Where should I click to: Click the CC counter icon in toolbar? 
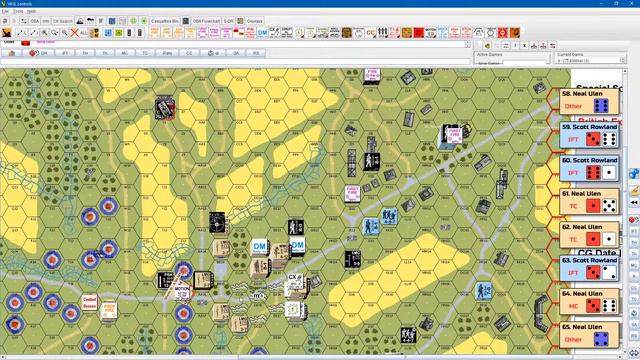[371, 33]
